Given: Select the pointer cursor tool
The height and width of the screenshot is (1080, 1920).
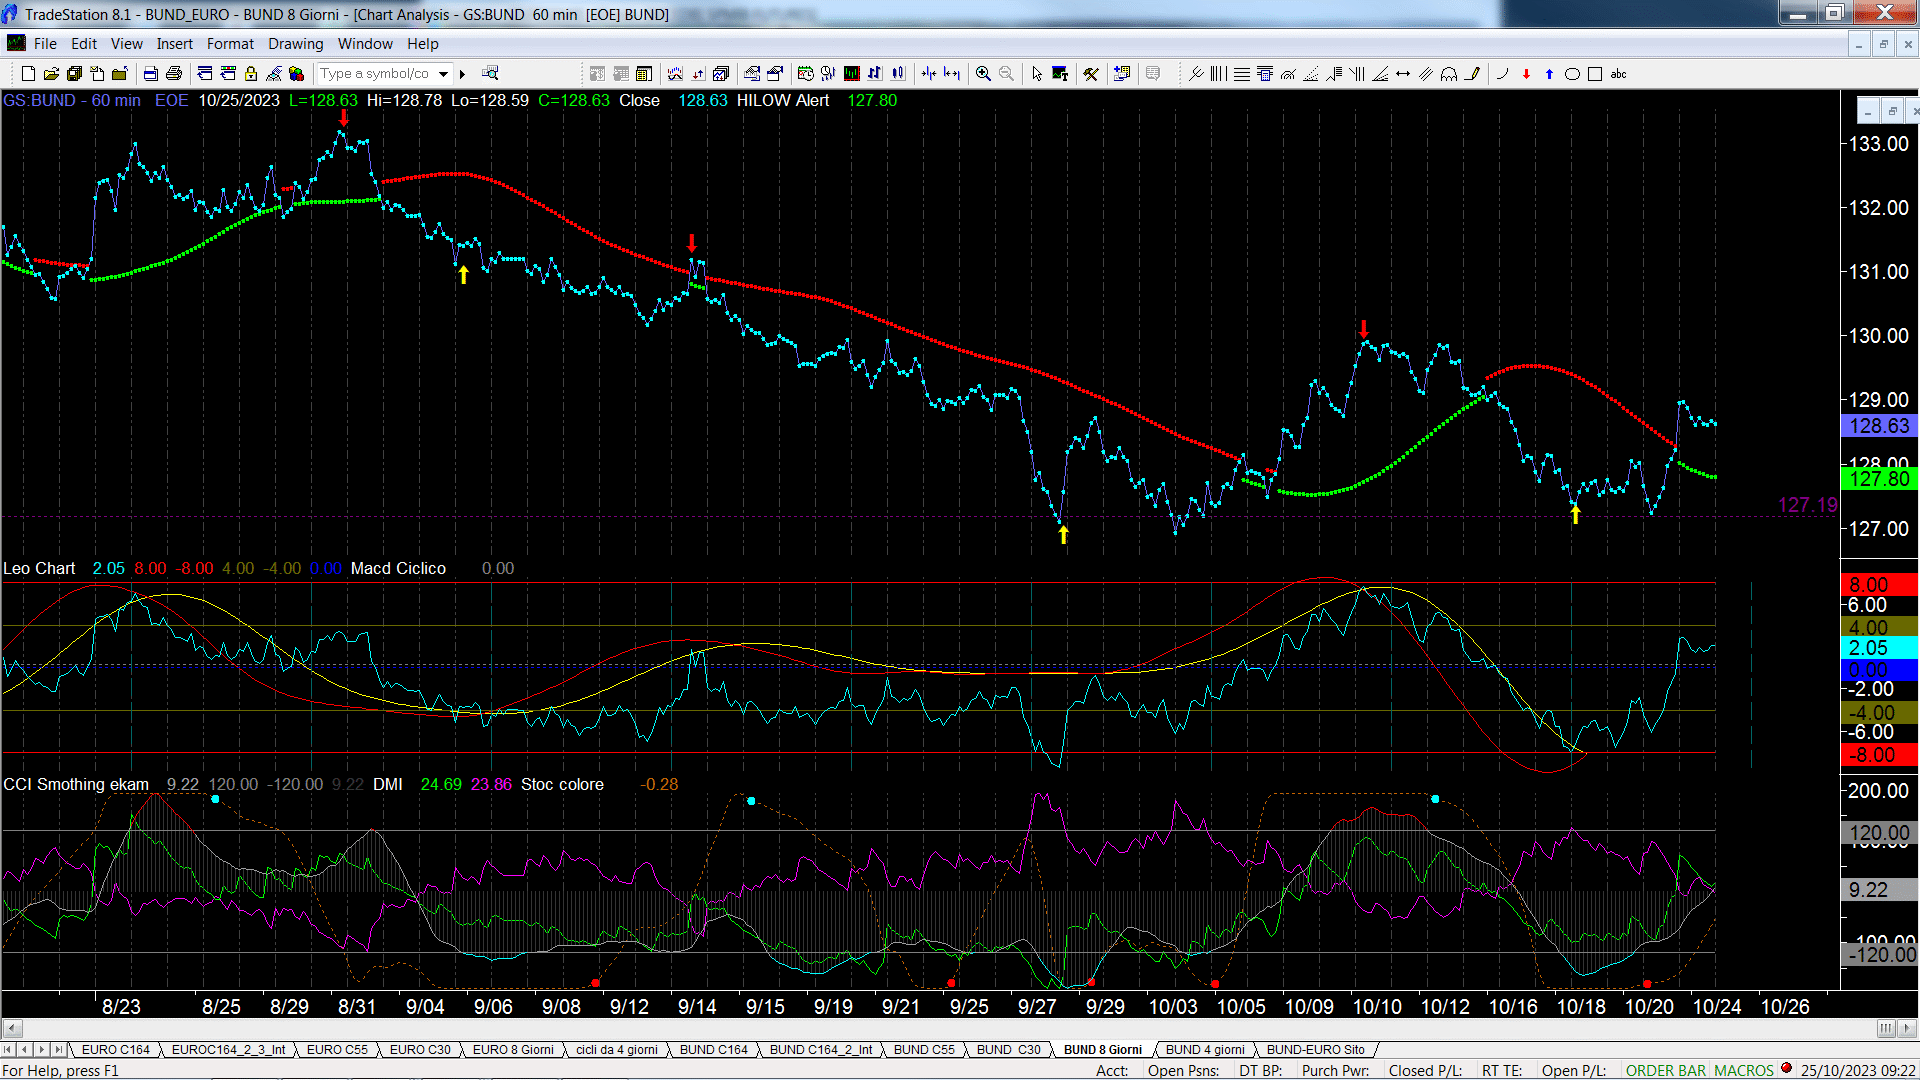Looking at the screenshot, I should pos(1037,74).
